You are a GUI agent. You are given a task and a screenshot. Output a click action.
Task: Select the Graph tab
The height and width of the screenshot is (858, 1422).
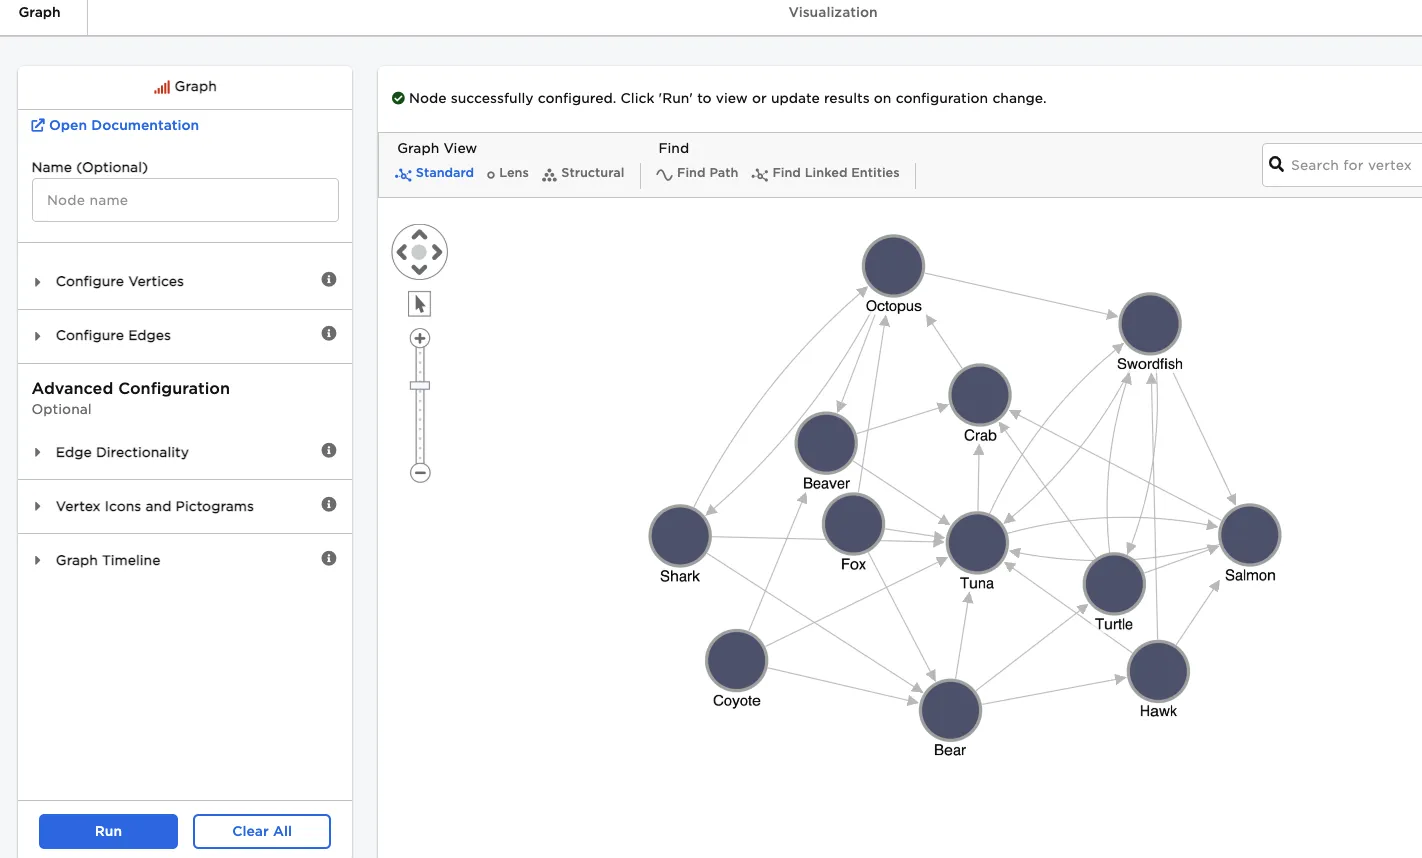[40, 13]
